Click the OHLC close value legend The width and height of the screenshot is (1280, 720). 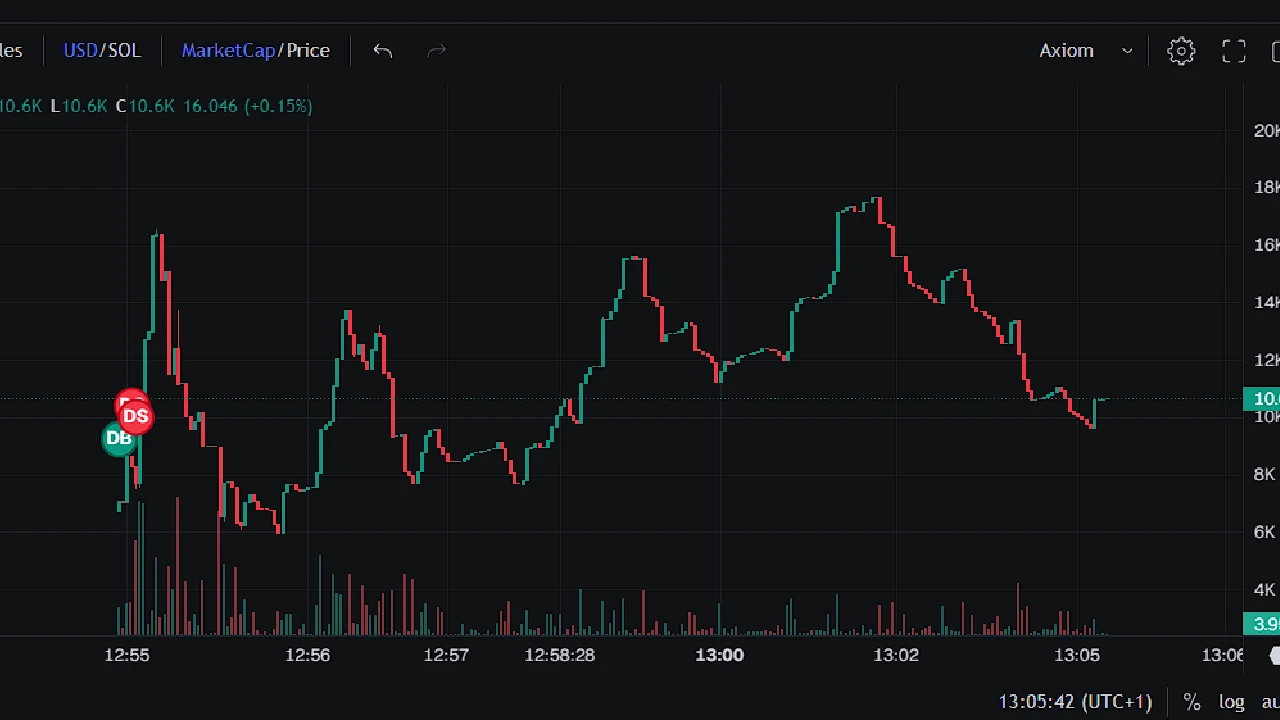point(146,106)
